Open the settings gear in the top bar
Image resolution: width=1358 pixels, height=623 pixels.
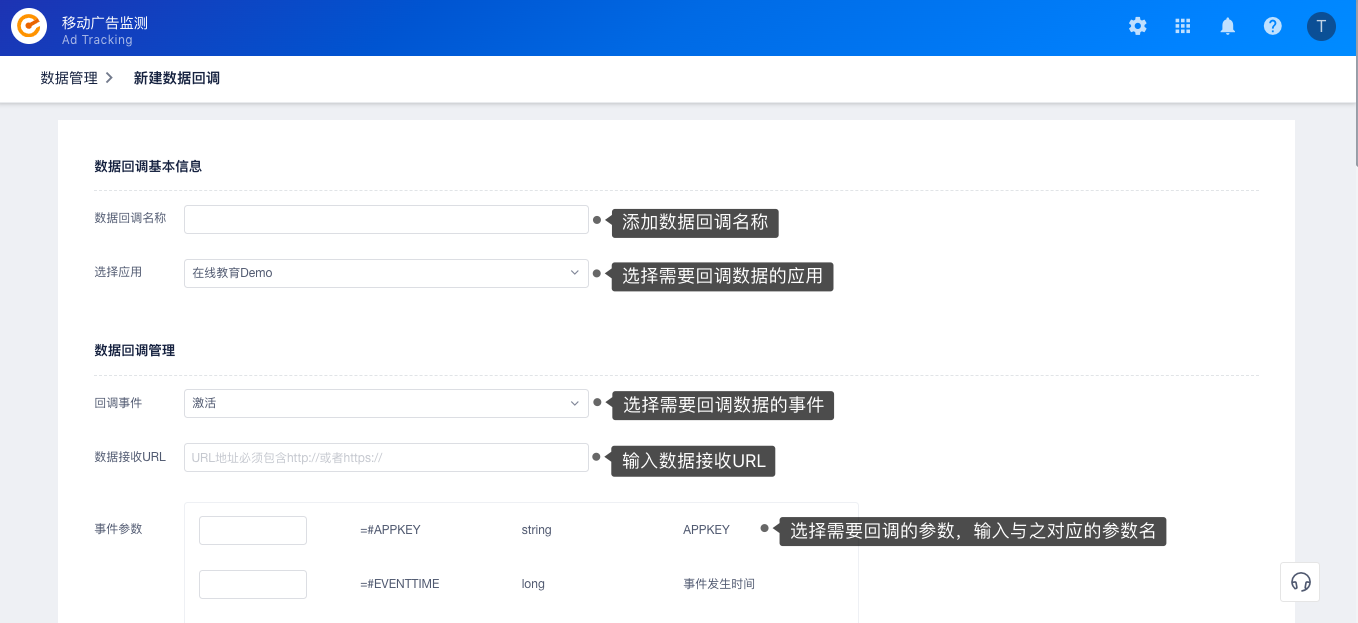[1138, 26]
